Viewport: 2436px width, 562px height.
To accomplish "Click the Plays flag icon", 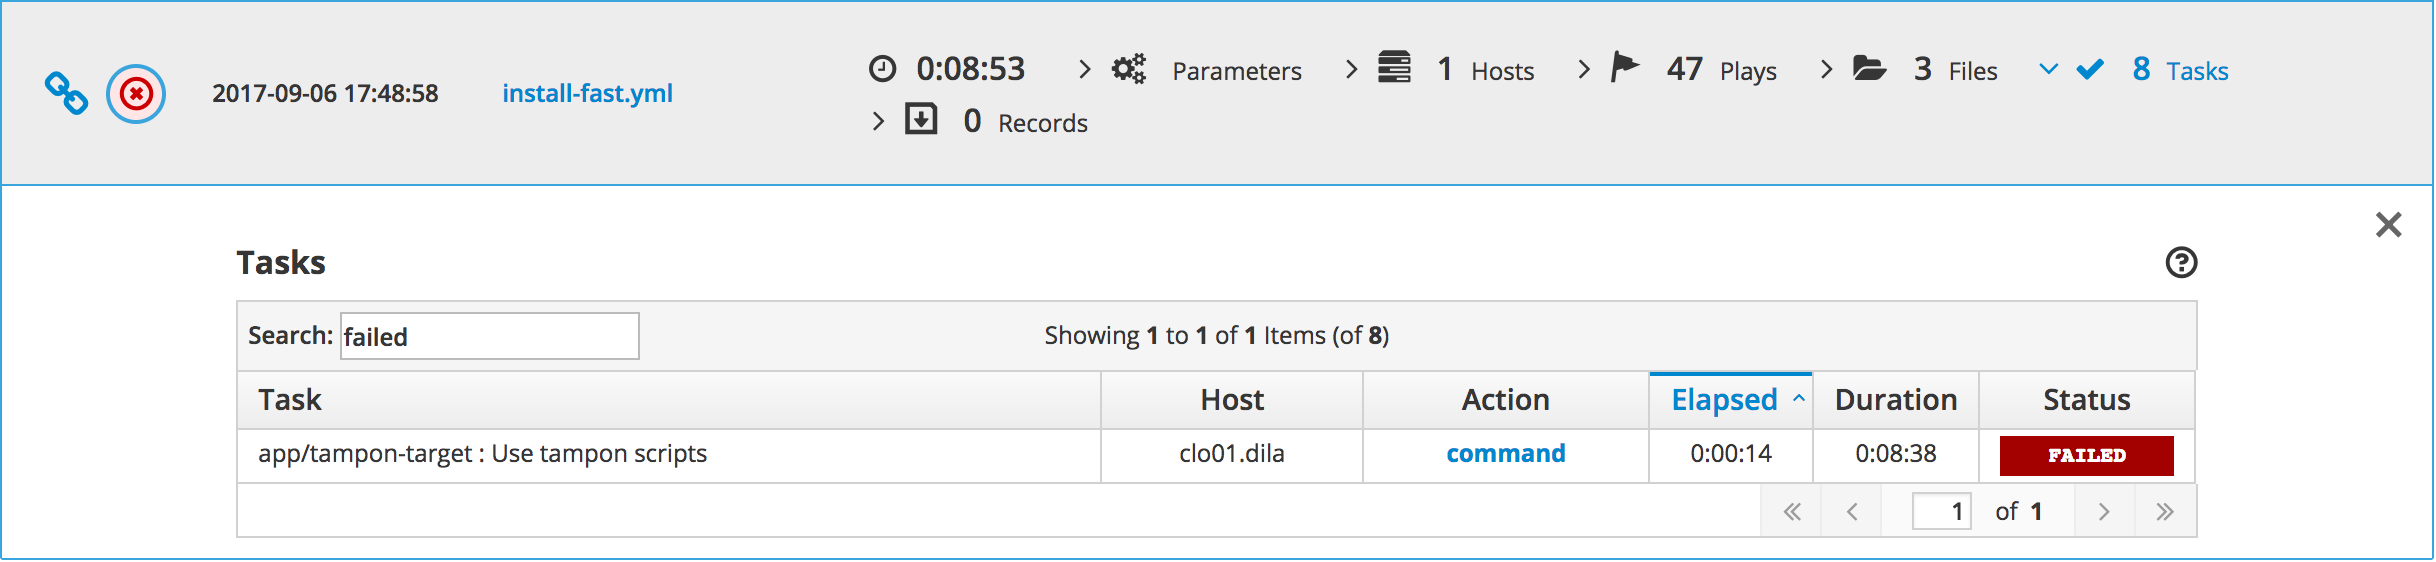I will (x=1625, y=68).
